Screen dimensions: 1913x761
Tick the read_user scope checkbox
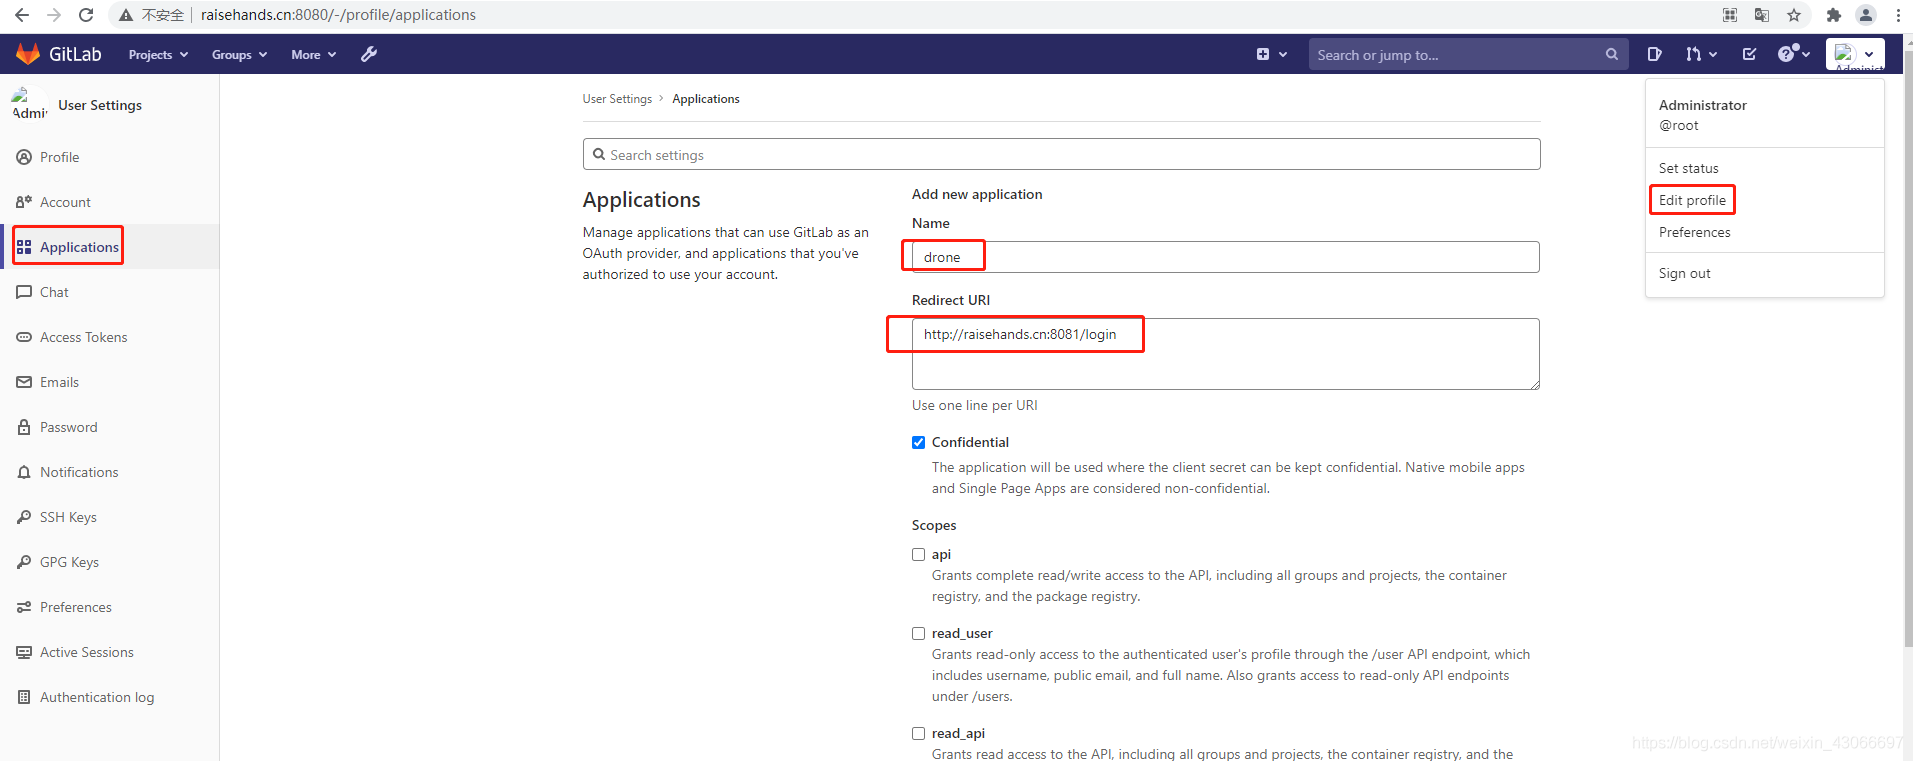pos(918,633)
